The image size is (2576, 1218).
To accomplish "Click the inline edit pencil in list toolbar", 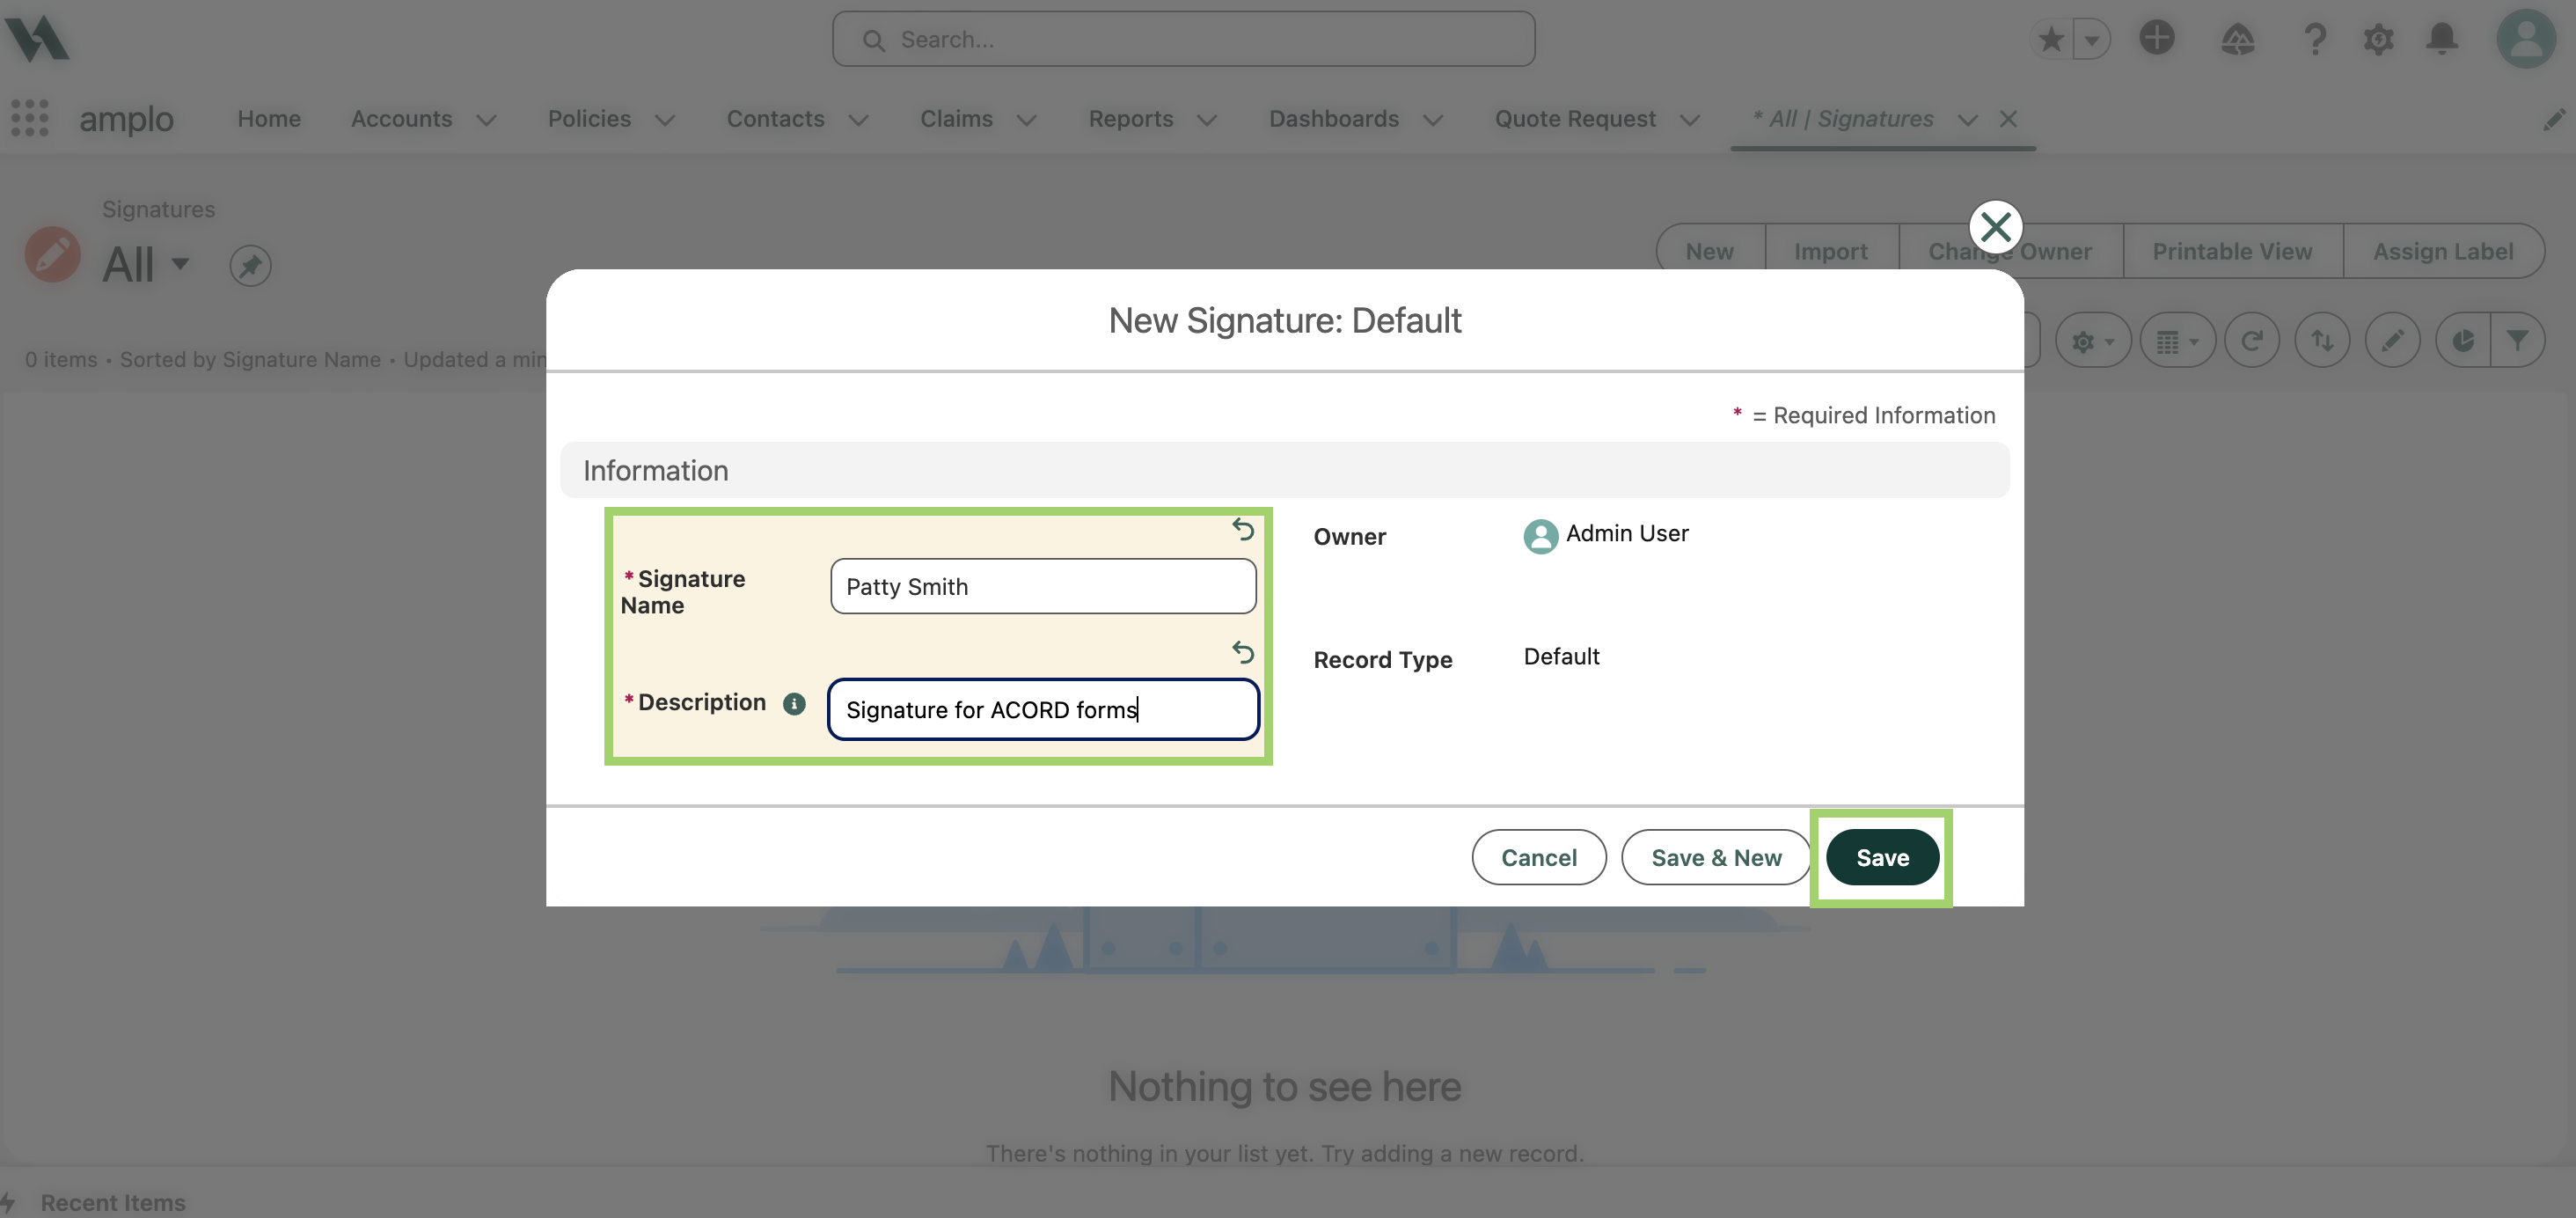I will point(2392,341).
